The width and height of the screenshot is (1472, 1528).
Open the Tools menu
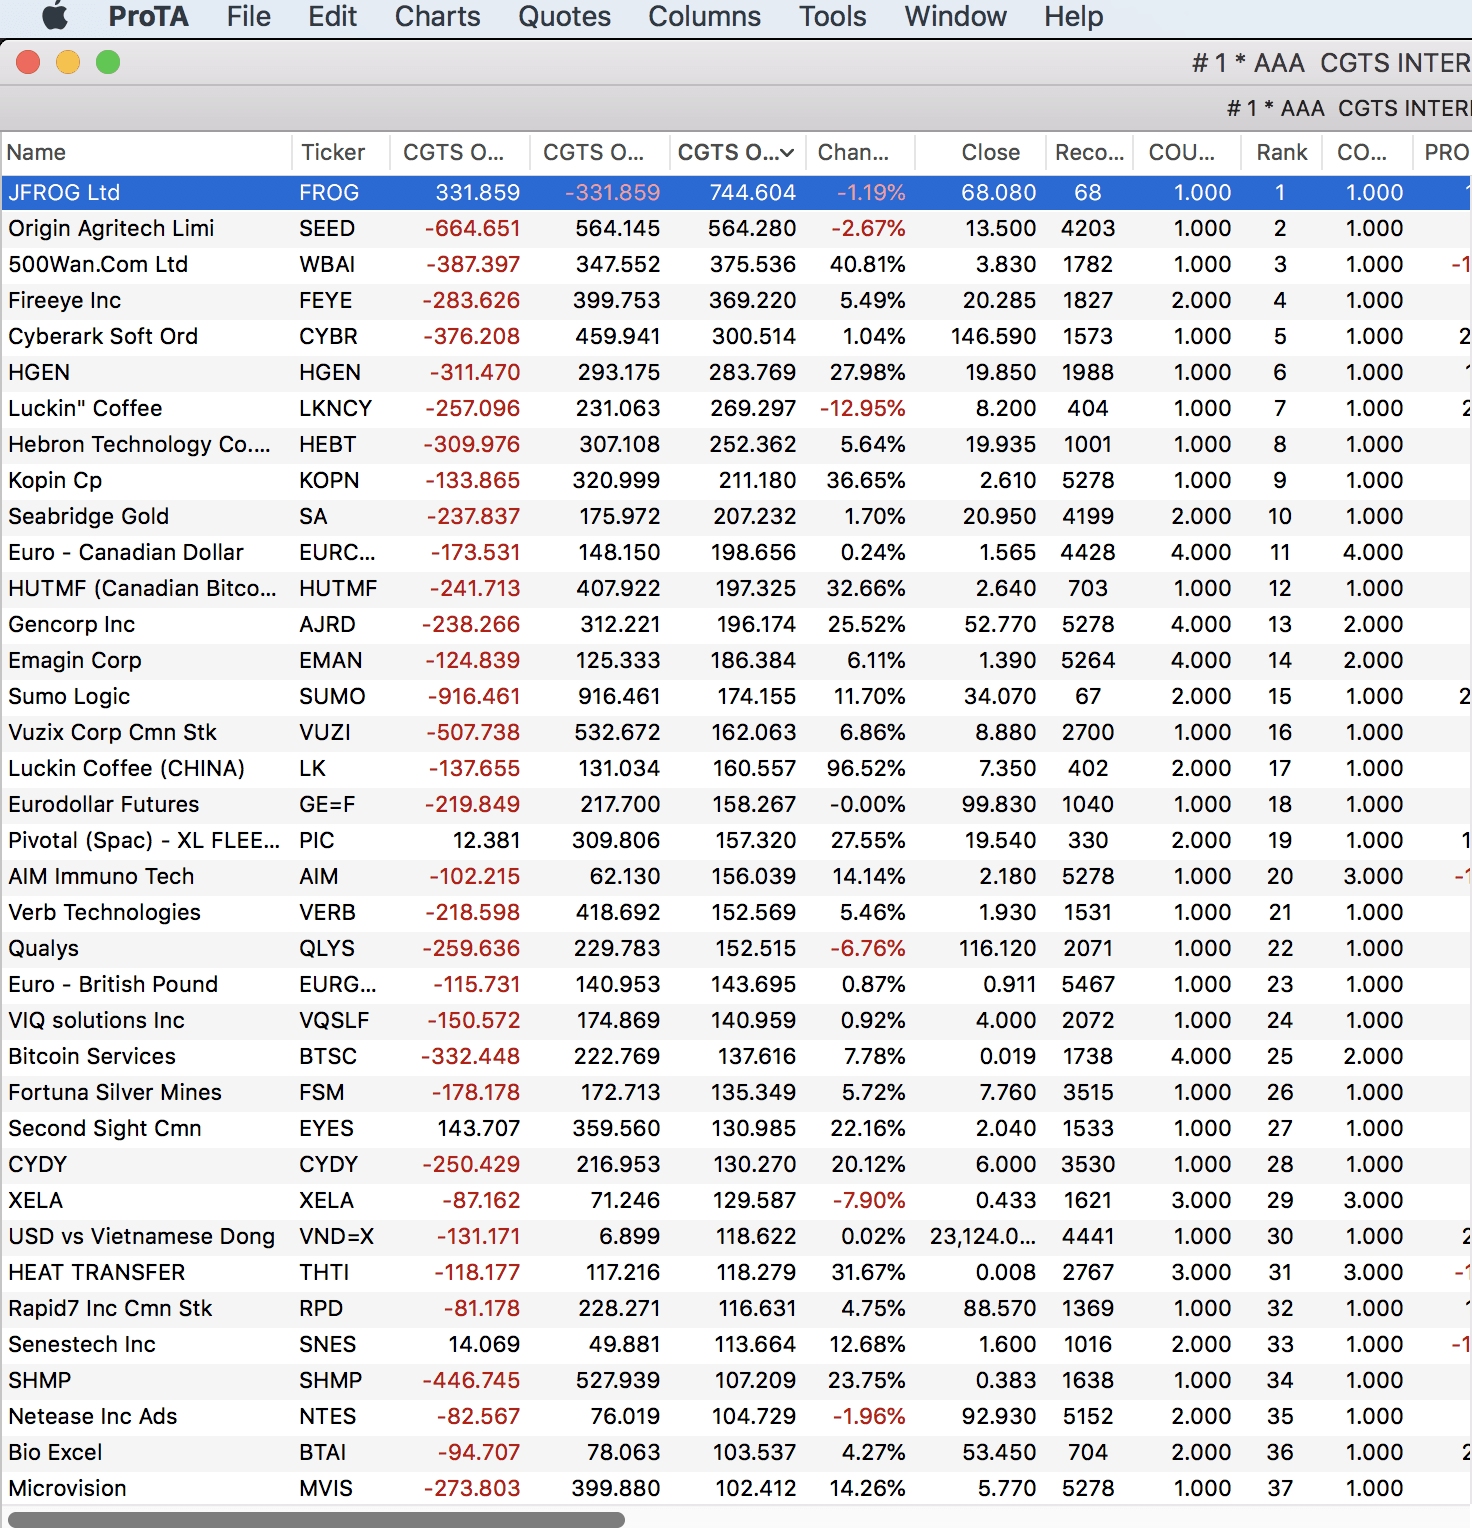[832, 16]
